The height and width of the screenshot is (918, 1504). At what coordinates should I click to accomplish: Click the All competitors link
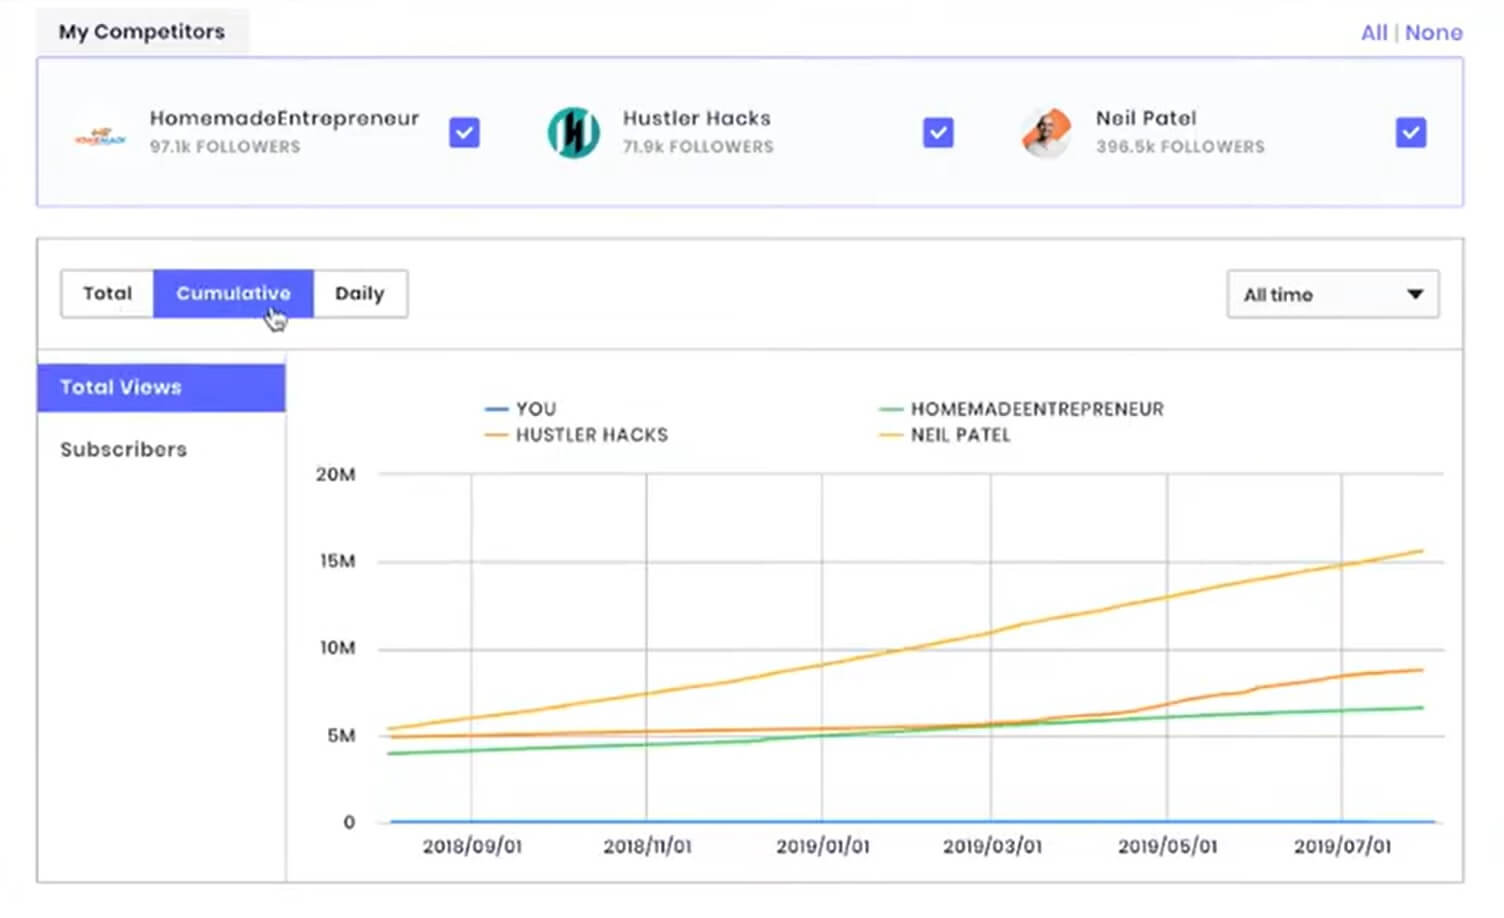(x=1374, y=32)
